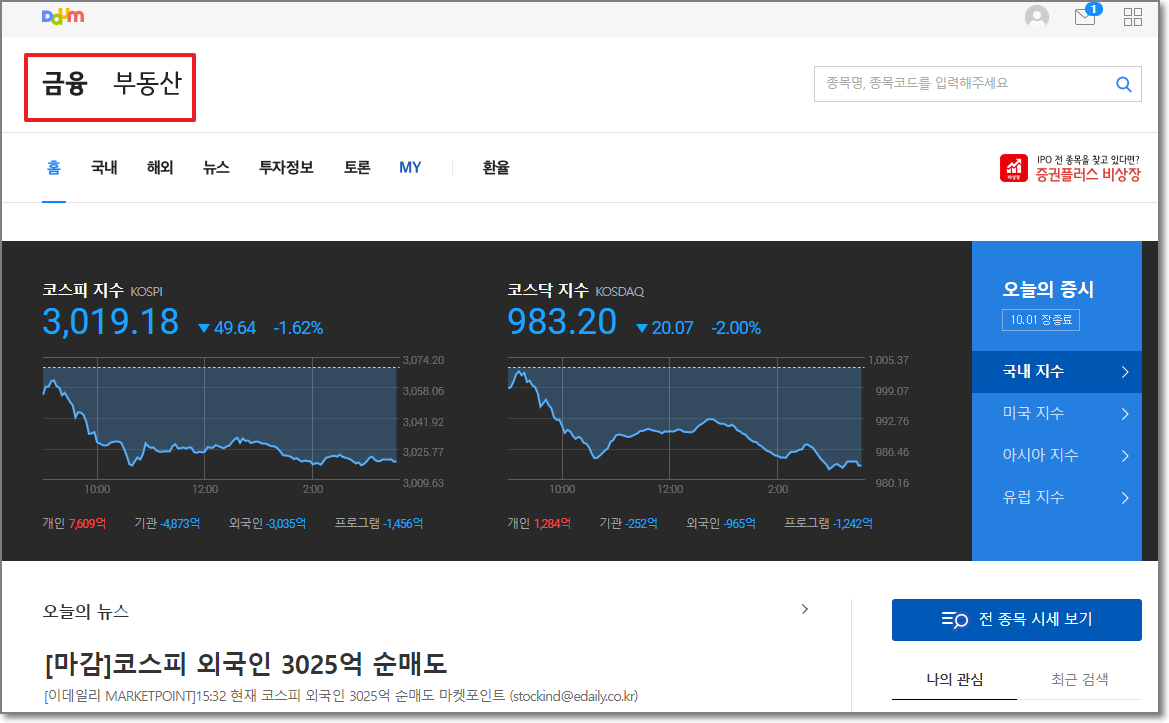Open the 코스닥 지수 KOSDAQ title
The height and width of the screenshot is (723, 1169).
point(576,290)
